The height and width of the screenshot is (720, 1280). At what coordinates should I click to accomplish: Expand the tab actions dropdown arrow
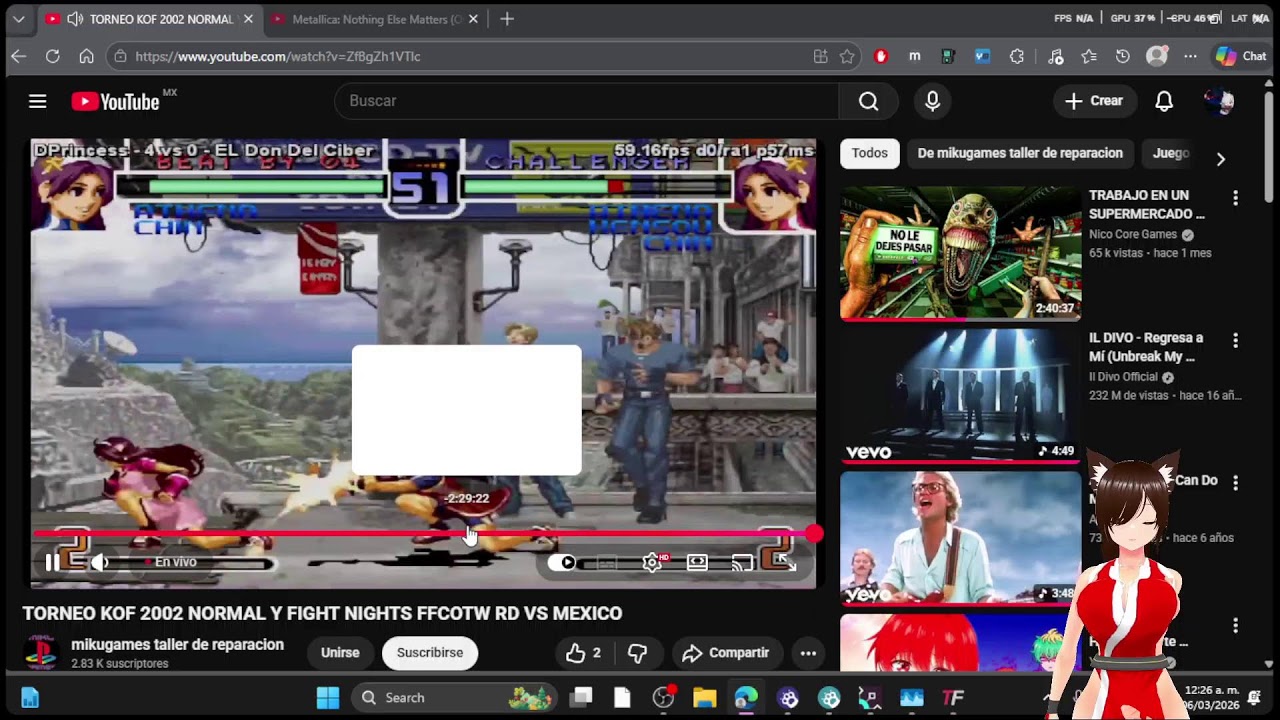(x=18, y=19)
